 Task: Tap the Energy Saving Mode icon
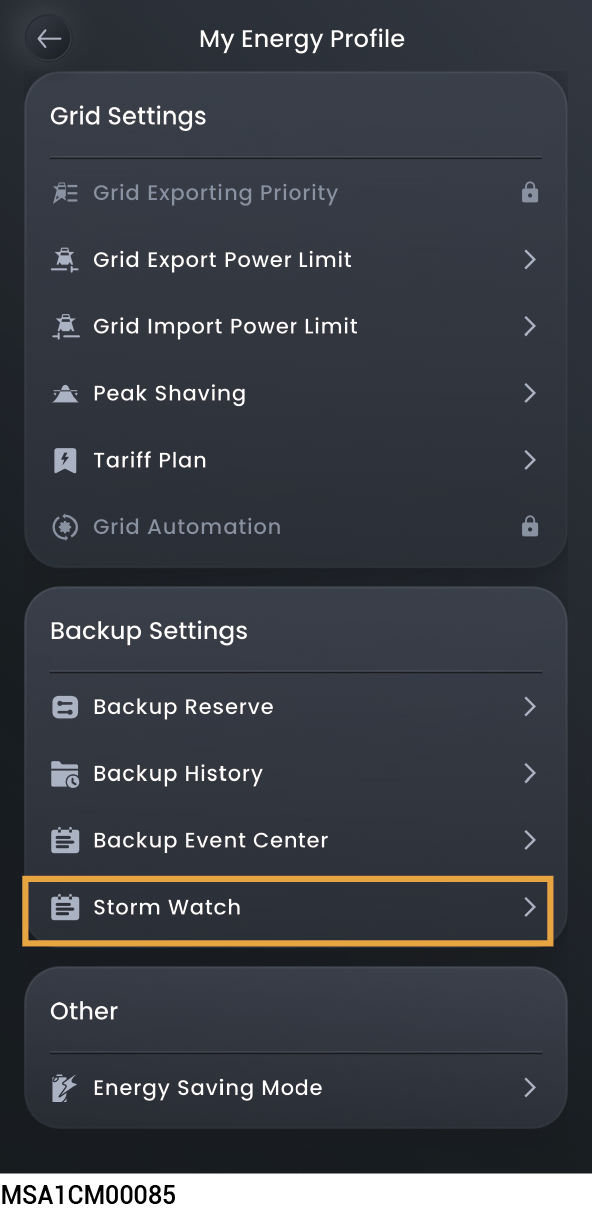(65, 1088)
